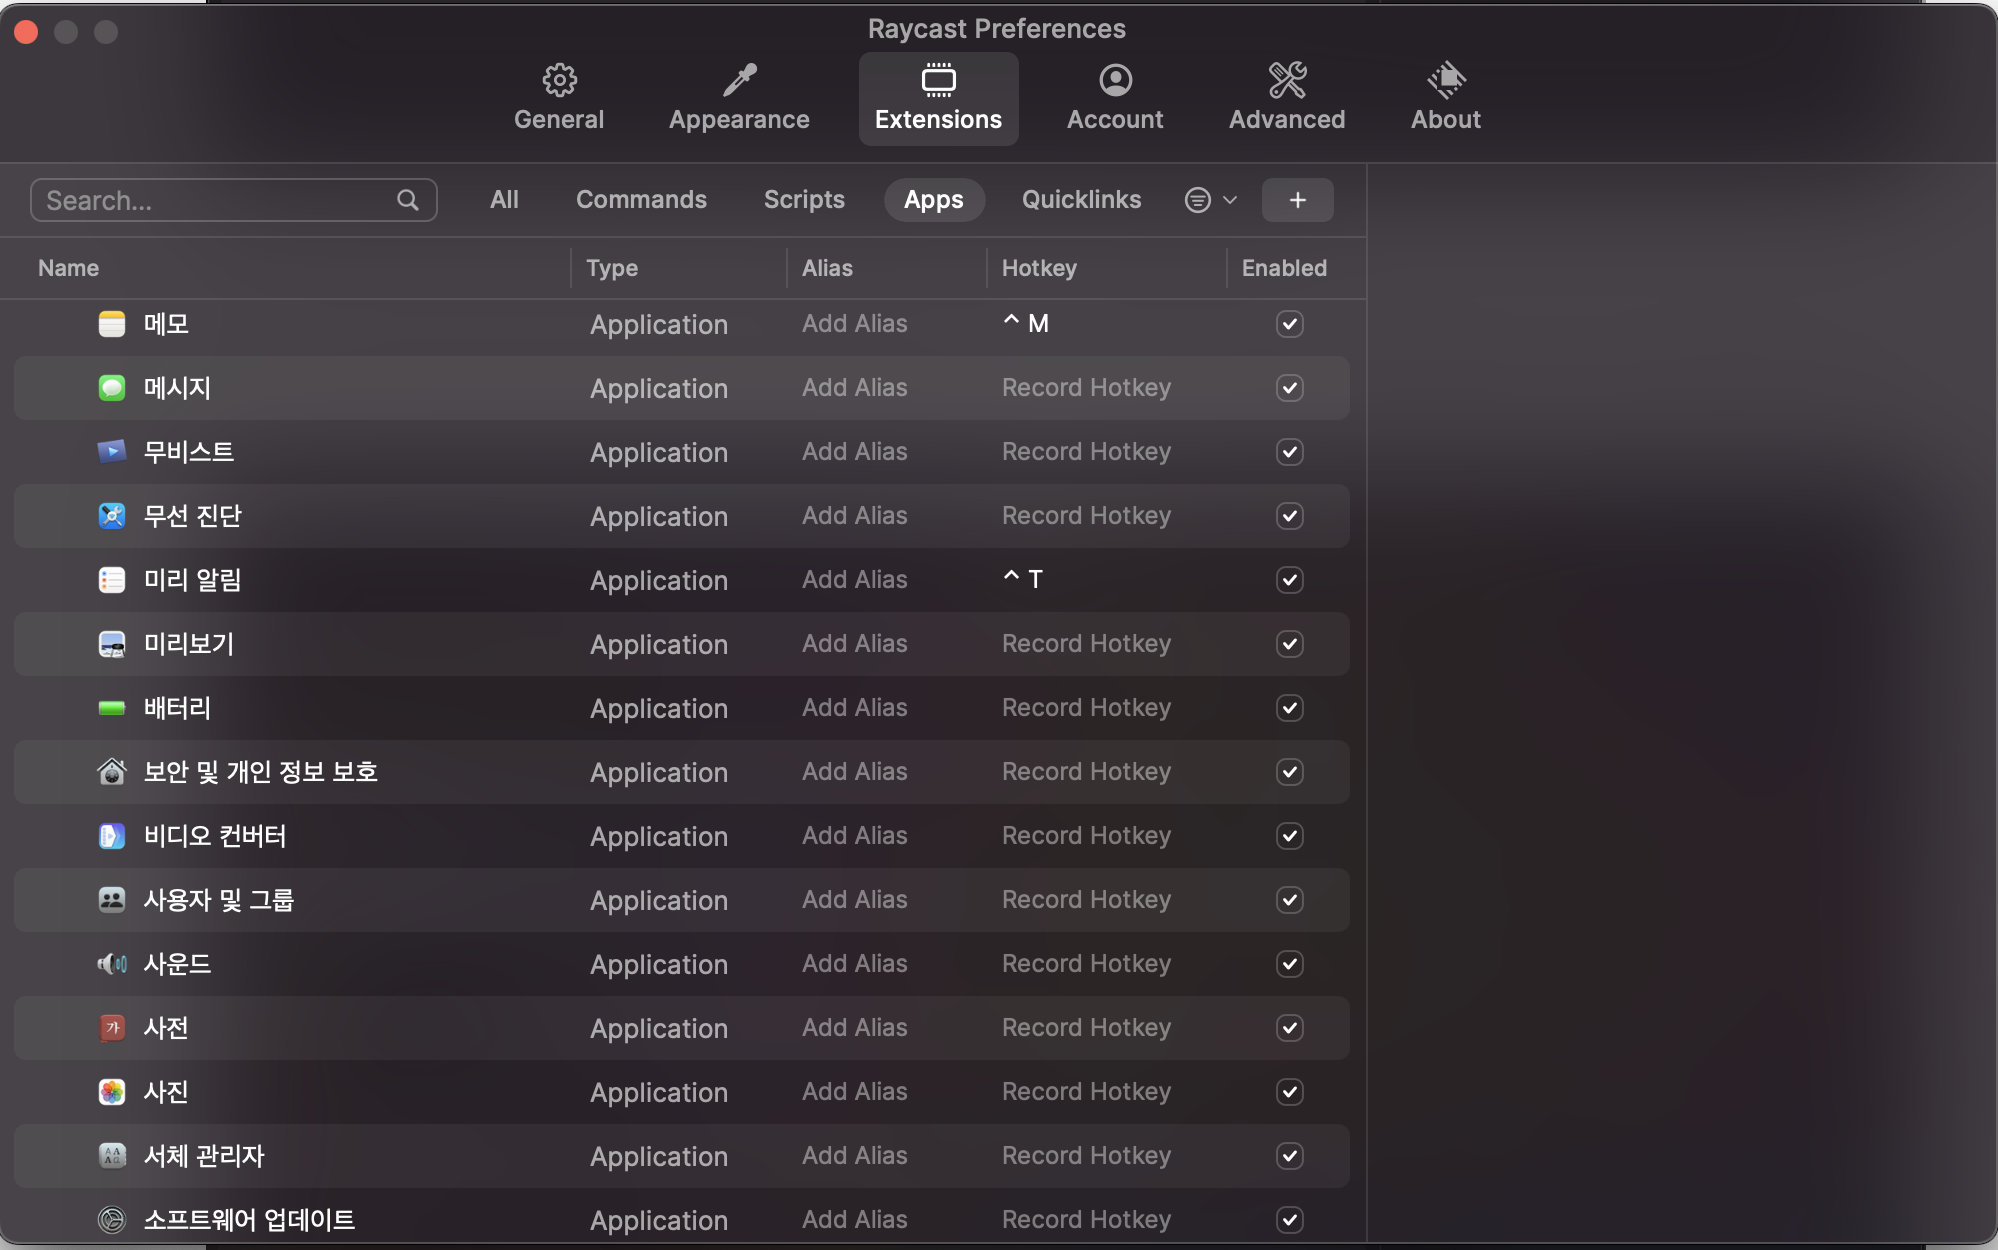Open the Advanced tools icon
1998x1250 pixels.
[1287, 80]
